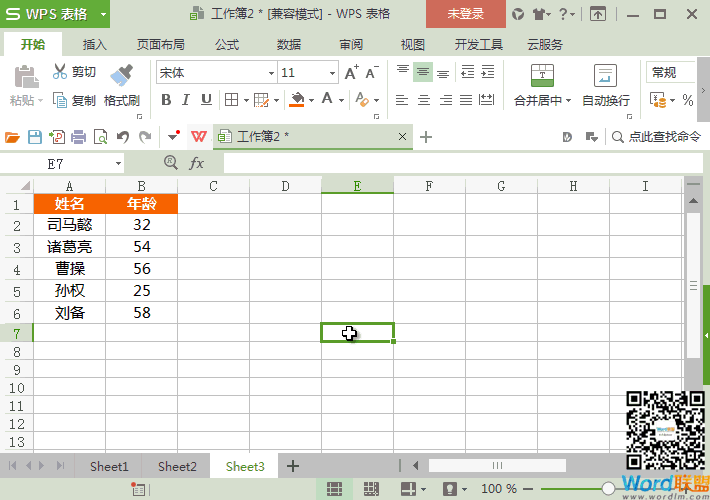Click the undo arrow icon
This screenshot has height=500, width=710.
123,137
